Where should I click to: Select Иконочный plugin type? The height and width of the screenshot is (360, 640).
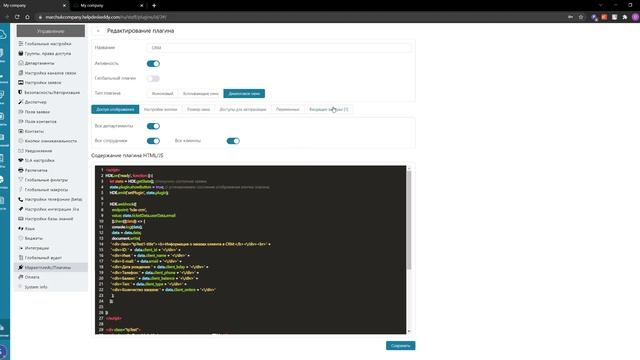162,93
